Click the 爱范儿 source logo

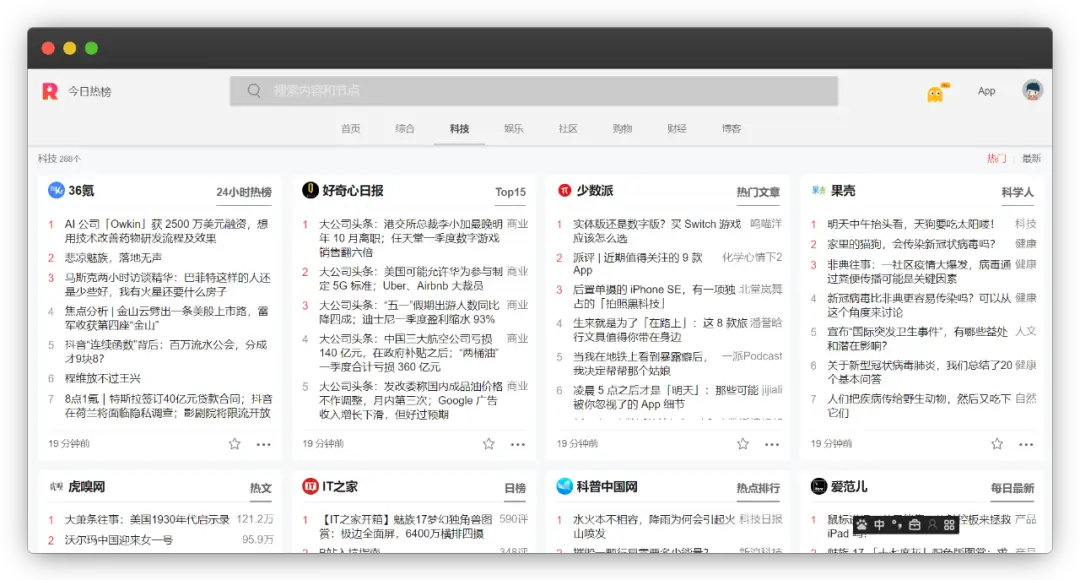pos(819,486)
